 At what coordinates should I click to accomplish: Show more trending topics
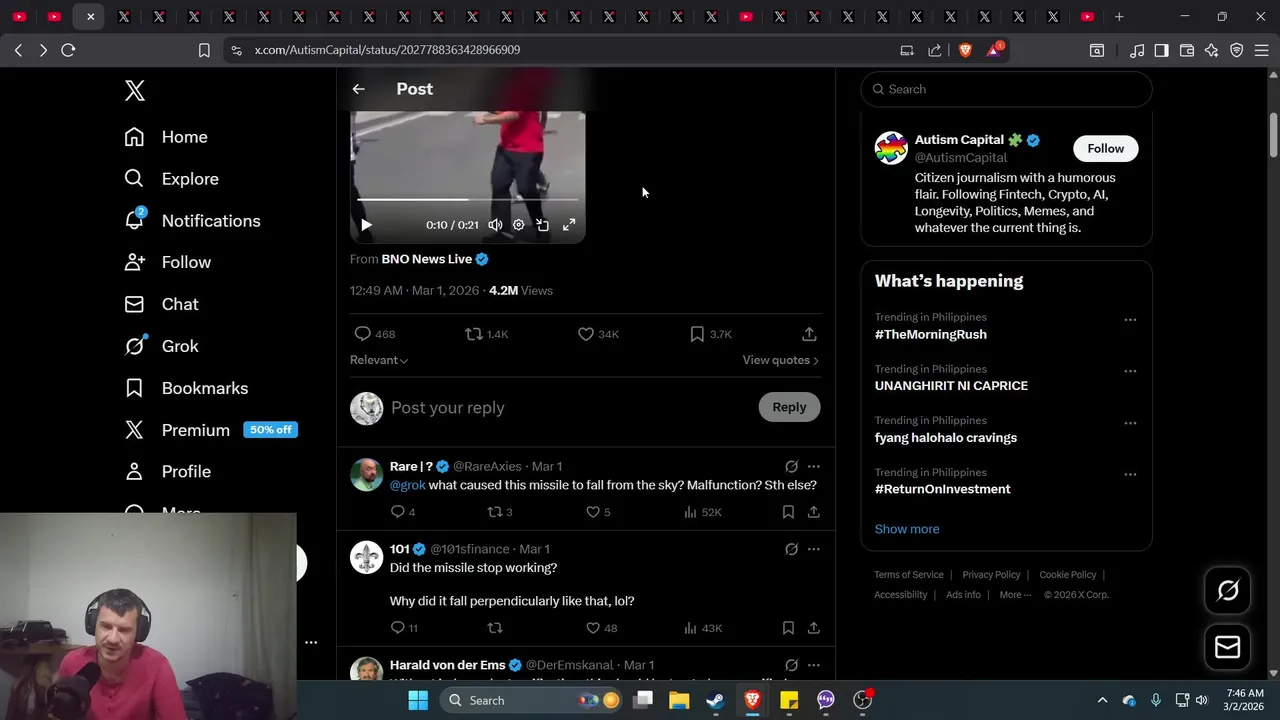pyautogui.click(x=907, y=529)
